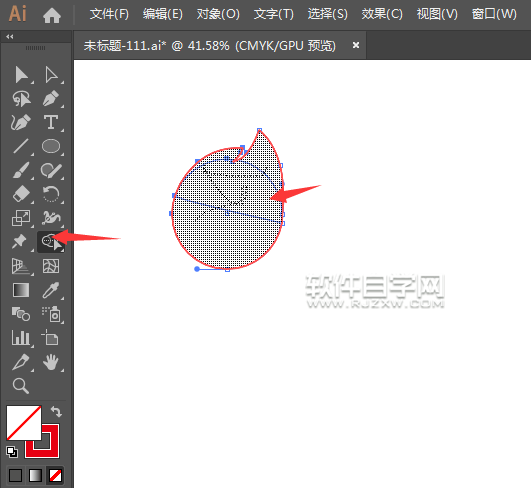Image resolution: width=531 pixels, height=488 pixels.
Task: Set paint mode to None
Action: [55, 475]
